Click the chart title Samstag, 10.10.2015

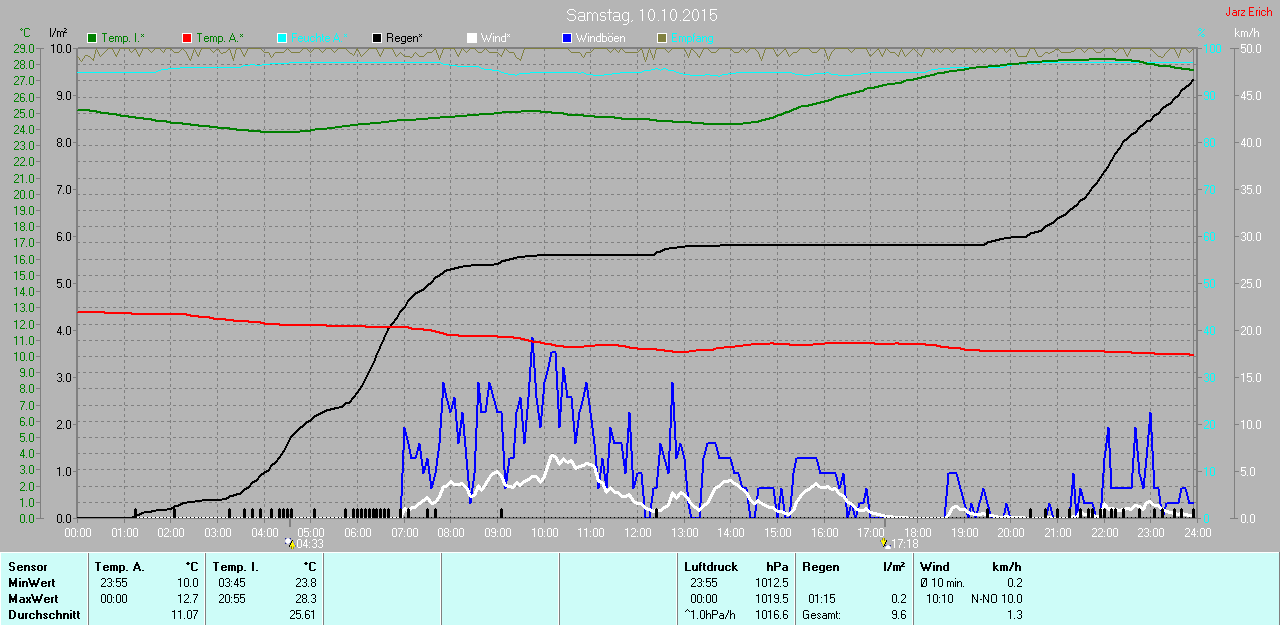(641, 16)
